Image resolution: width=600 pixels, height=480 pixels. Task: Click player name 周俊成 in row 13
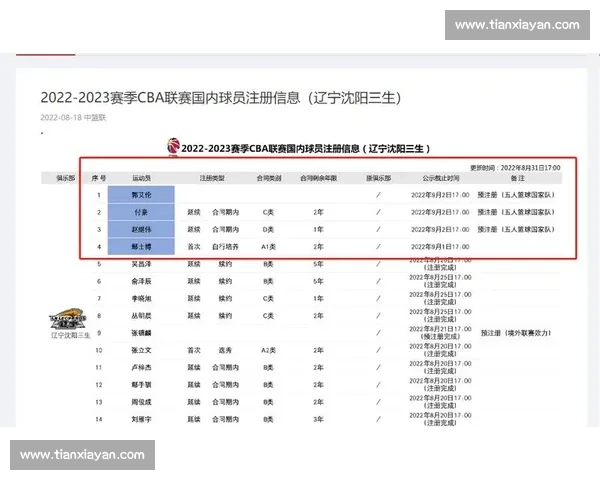click(x=141, y=402)
